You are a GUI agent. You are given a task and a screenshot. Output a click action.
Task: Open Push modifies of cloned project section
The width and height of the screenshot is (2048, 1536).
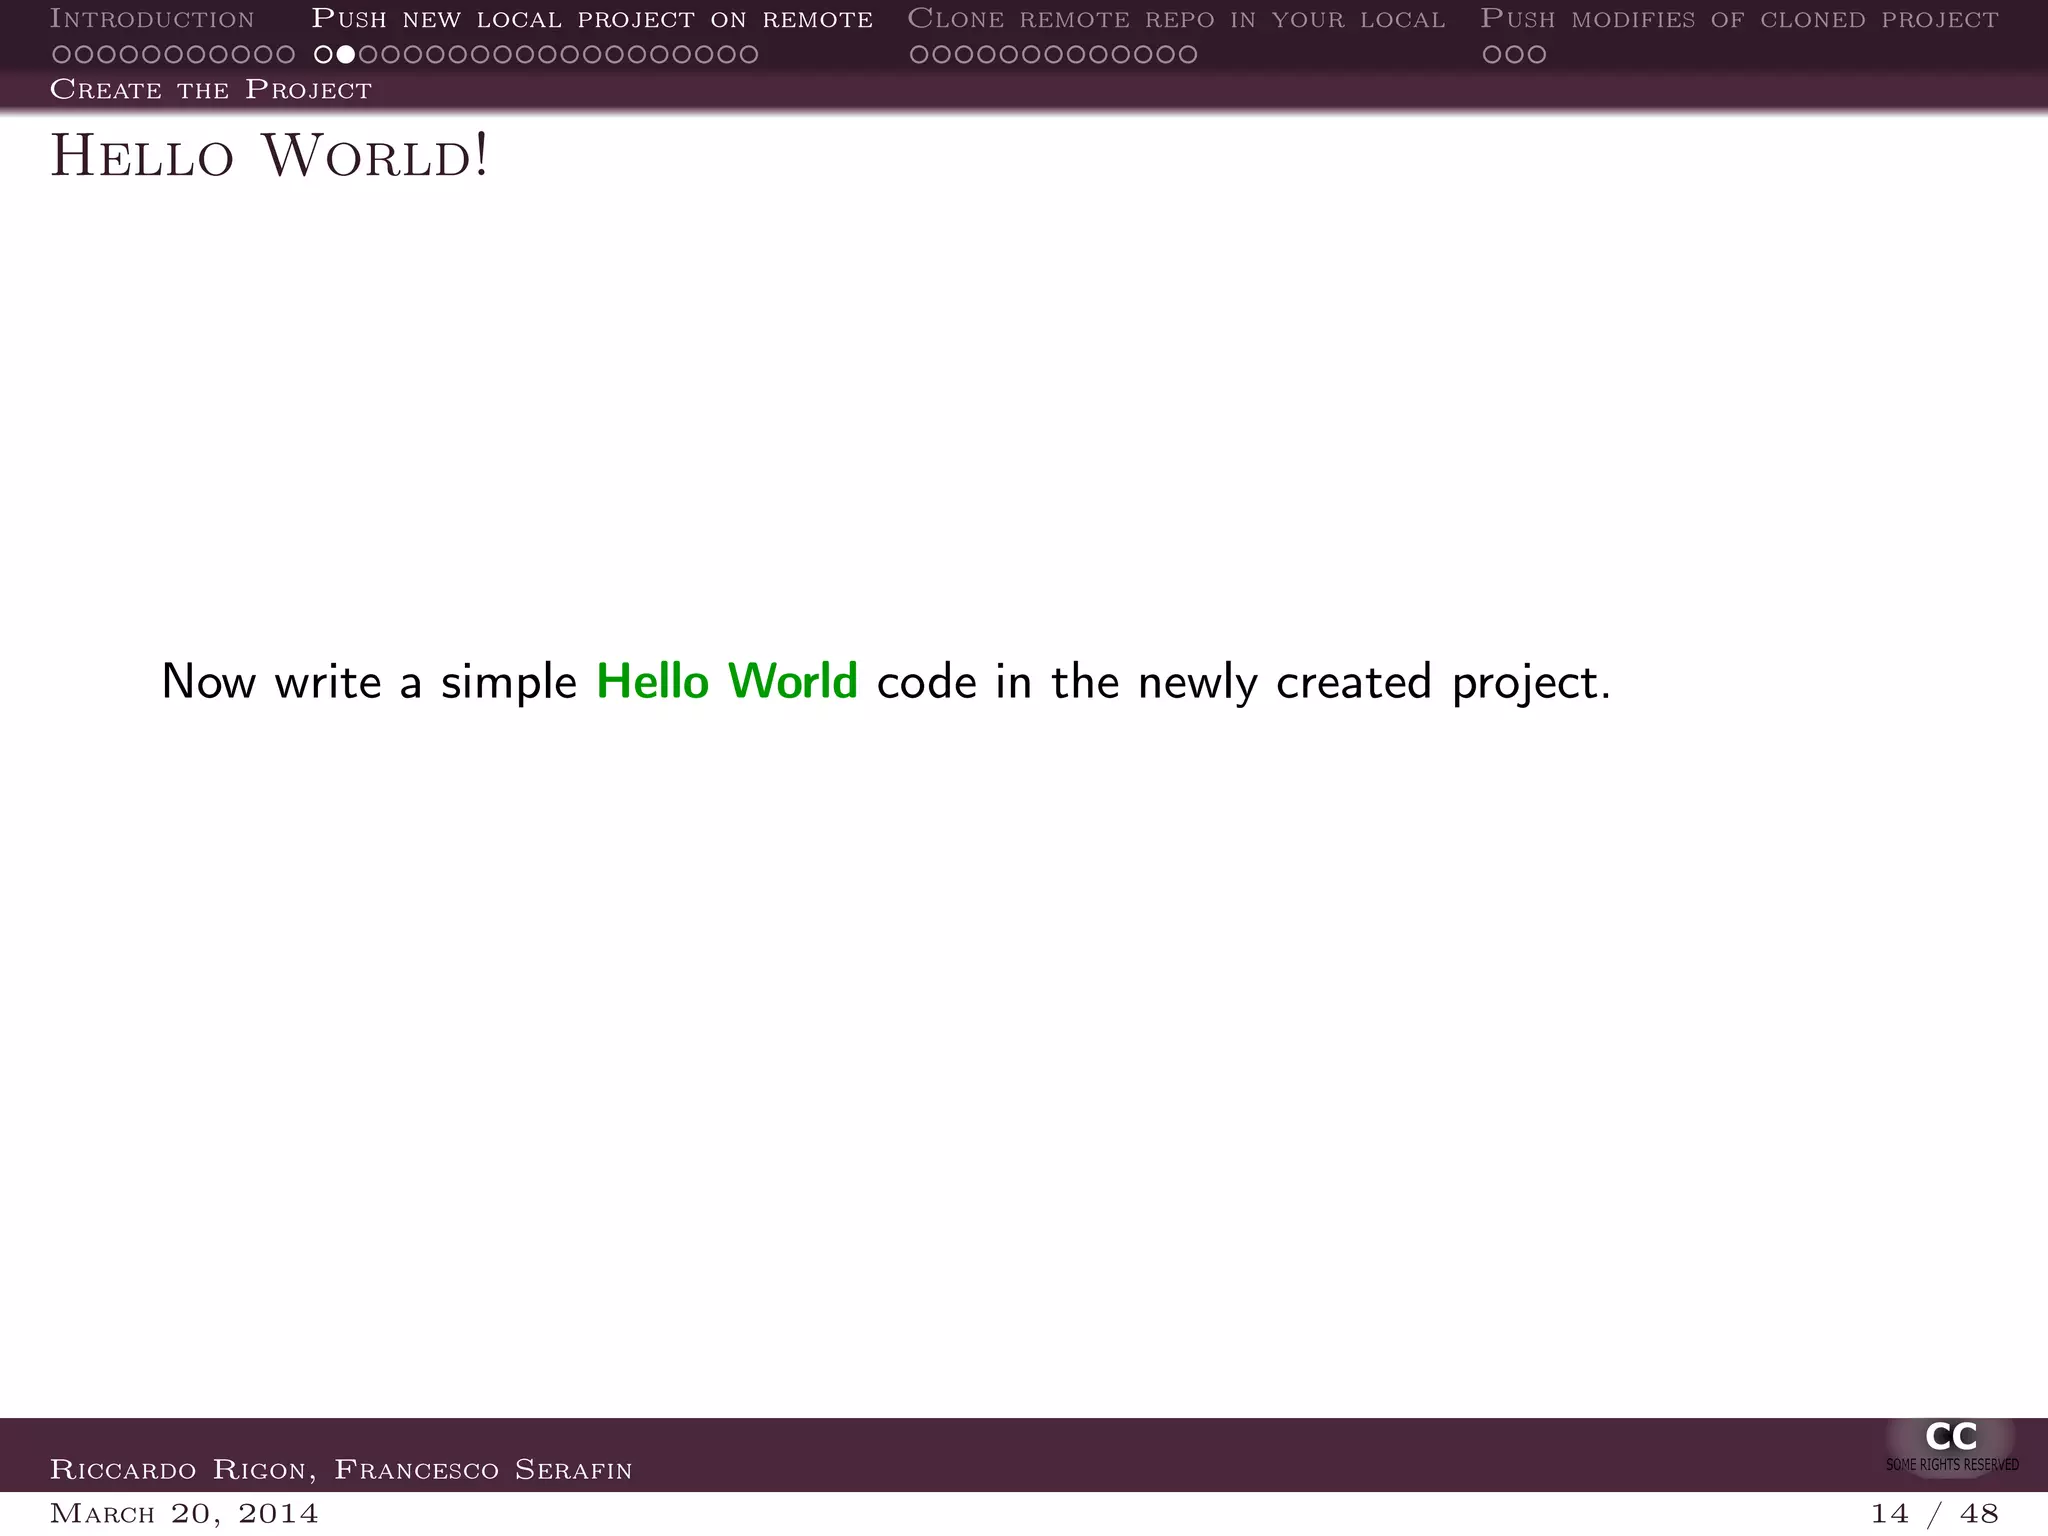[x=1739, y=19]
